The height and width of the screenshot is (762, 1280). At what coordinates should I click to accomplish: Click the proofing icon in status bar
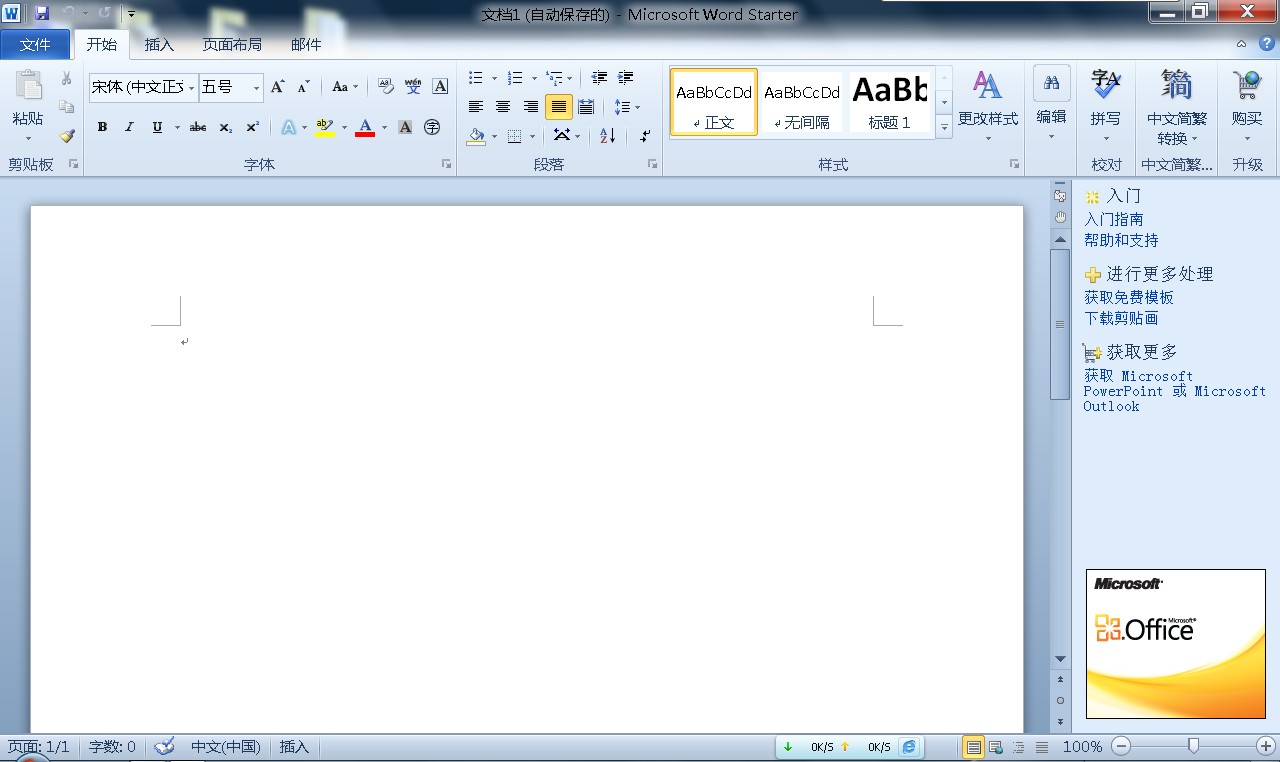tap(165, 747)
